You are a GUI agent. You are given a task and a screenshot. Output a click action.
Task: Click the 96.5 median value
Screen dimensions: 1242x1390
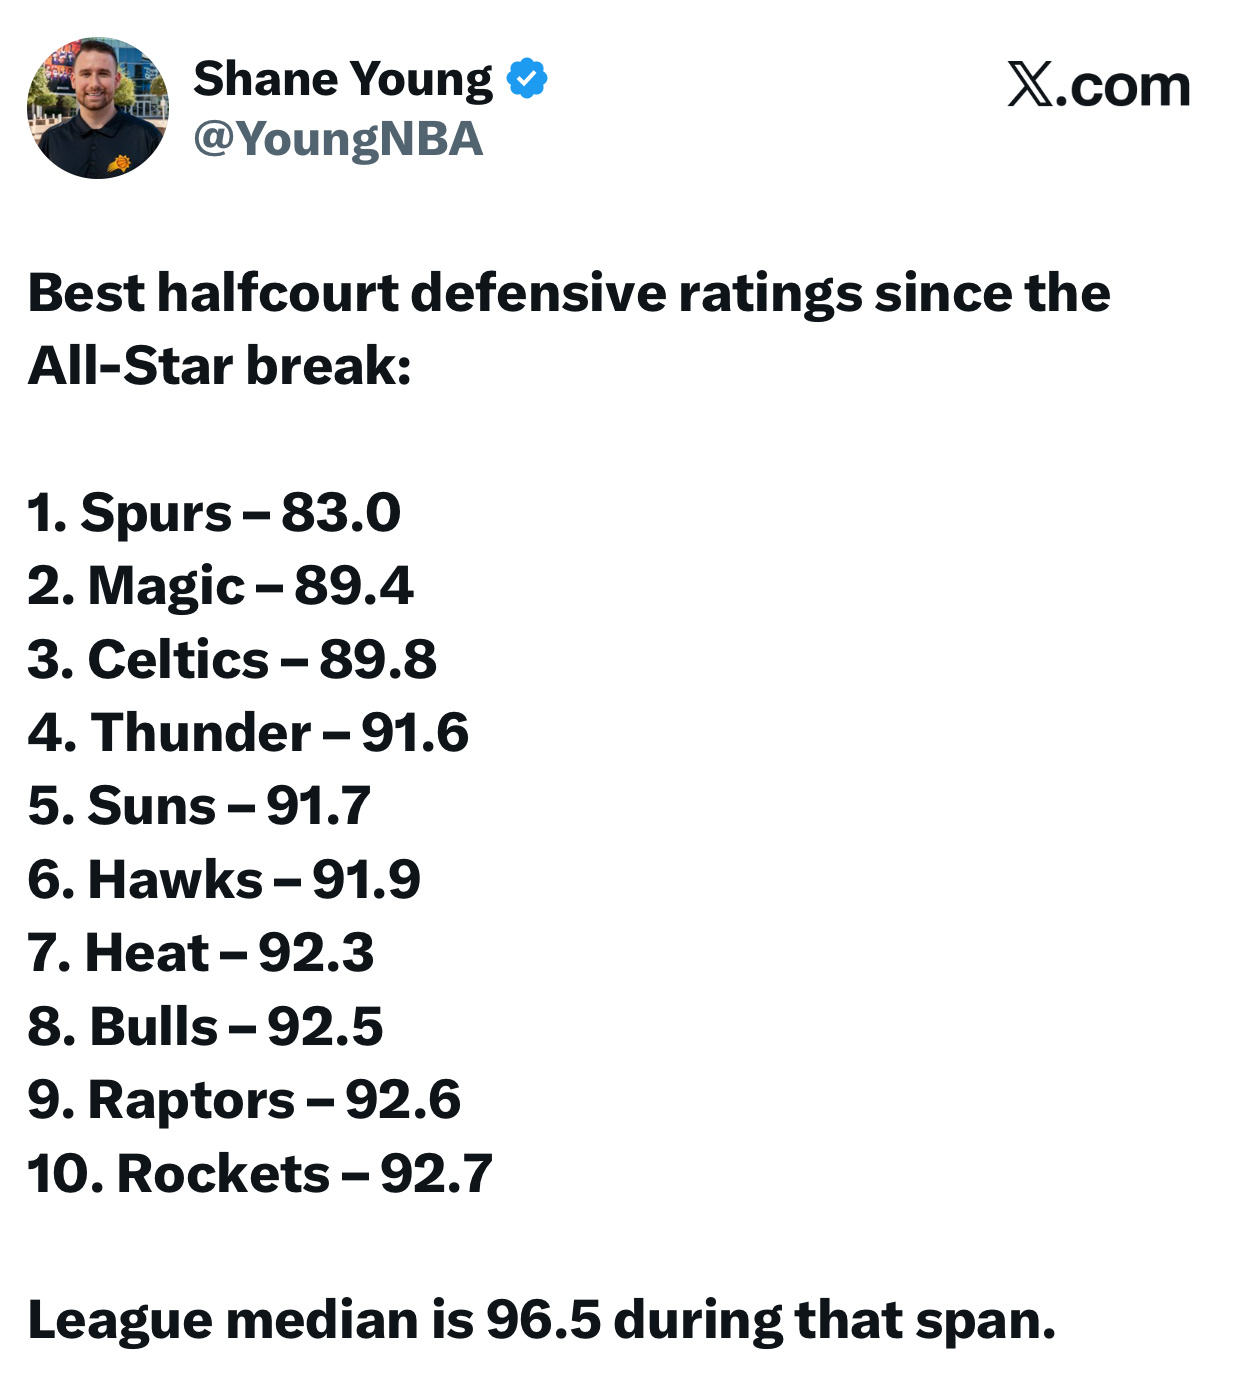pos(543,1320)
